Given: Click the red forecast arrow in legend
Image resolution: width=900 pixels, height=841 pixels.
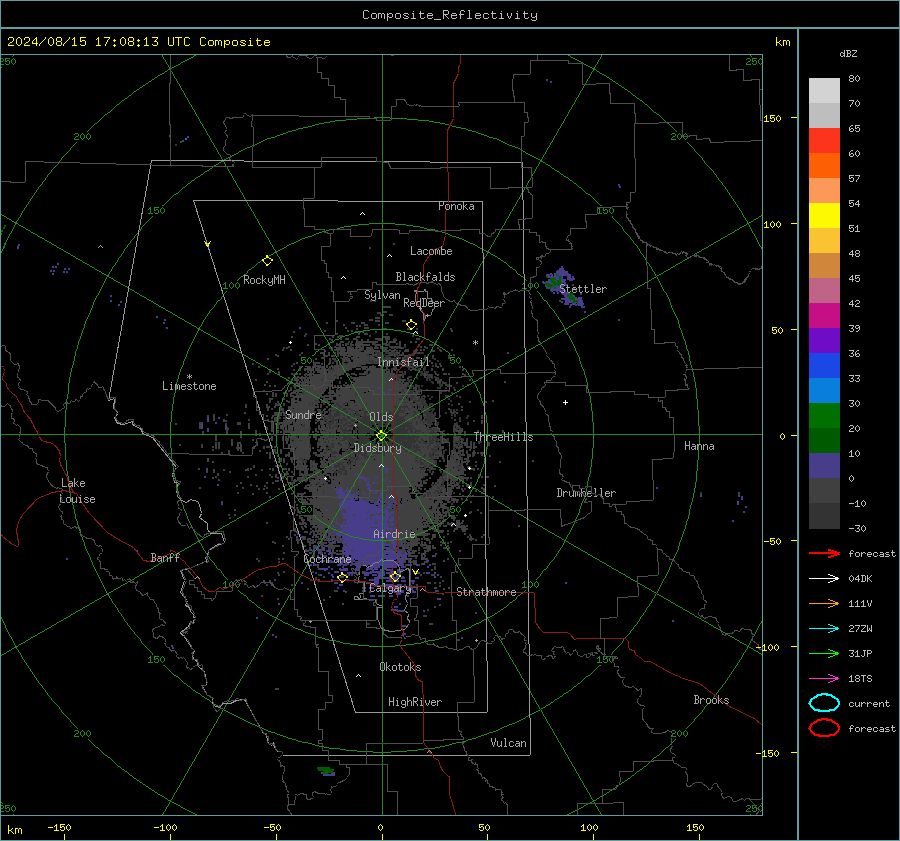Looking at the screenshot, I should coord(824,553).
